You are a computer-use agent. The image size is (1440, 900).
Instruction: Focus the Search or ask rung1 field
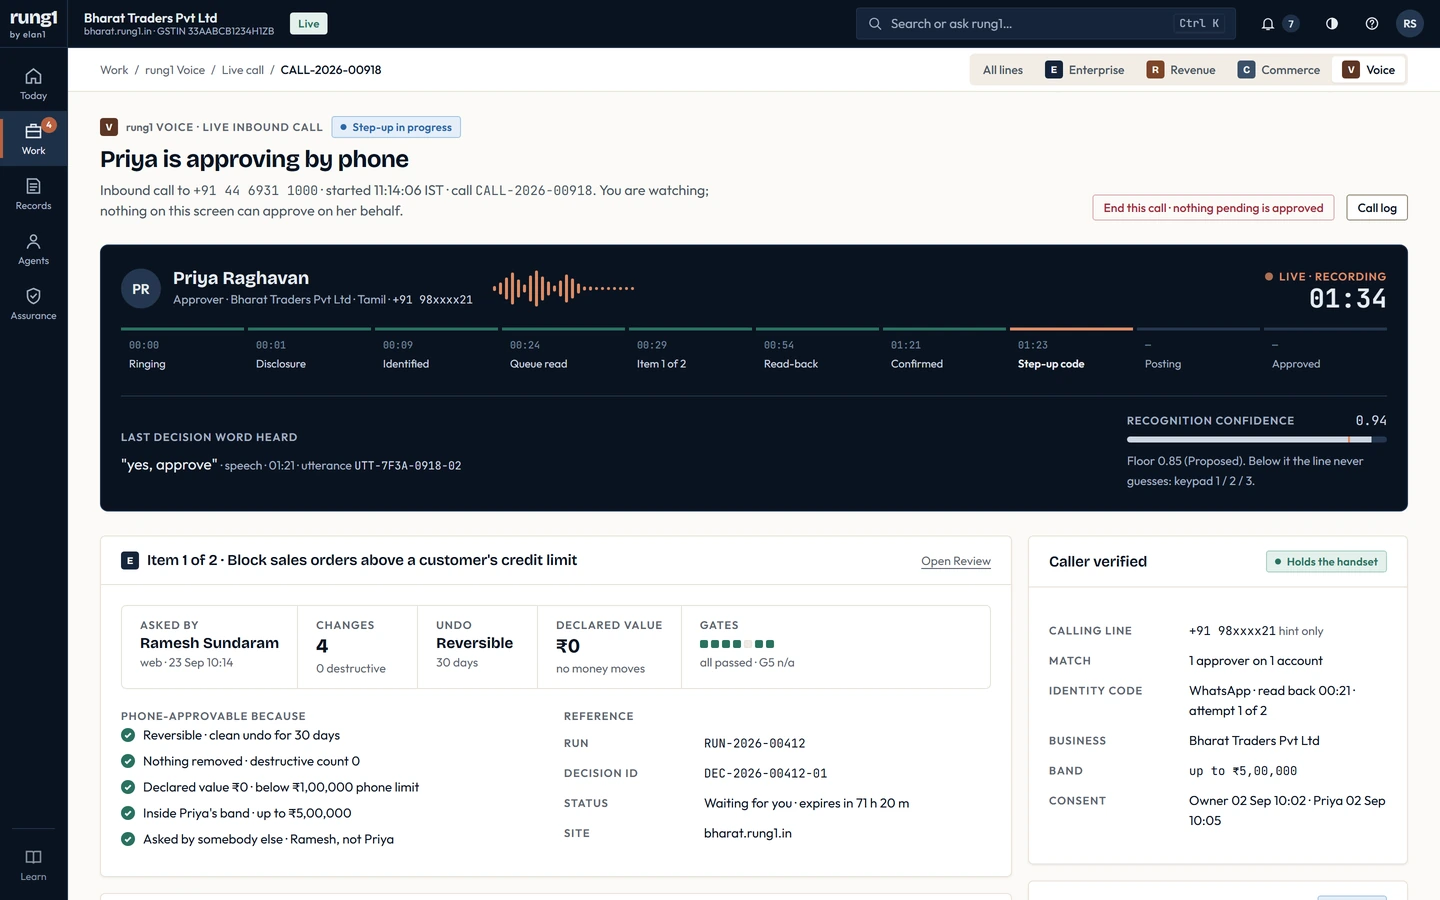click(x=1045, y=24)
